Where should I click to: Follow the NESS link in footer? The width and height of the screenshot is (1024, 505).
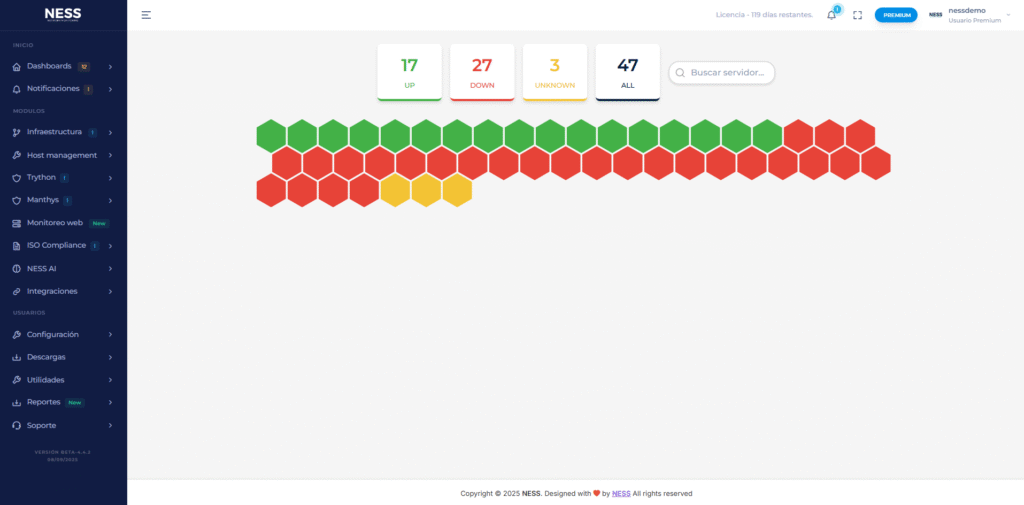[x=621, y=493]
